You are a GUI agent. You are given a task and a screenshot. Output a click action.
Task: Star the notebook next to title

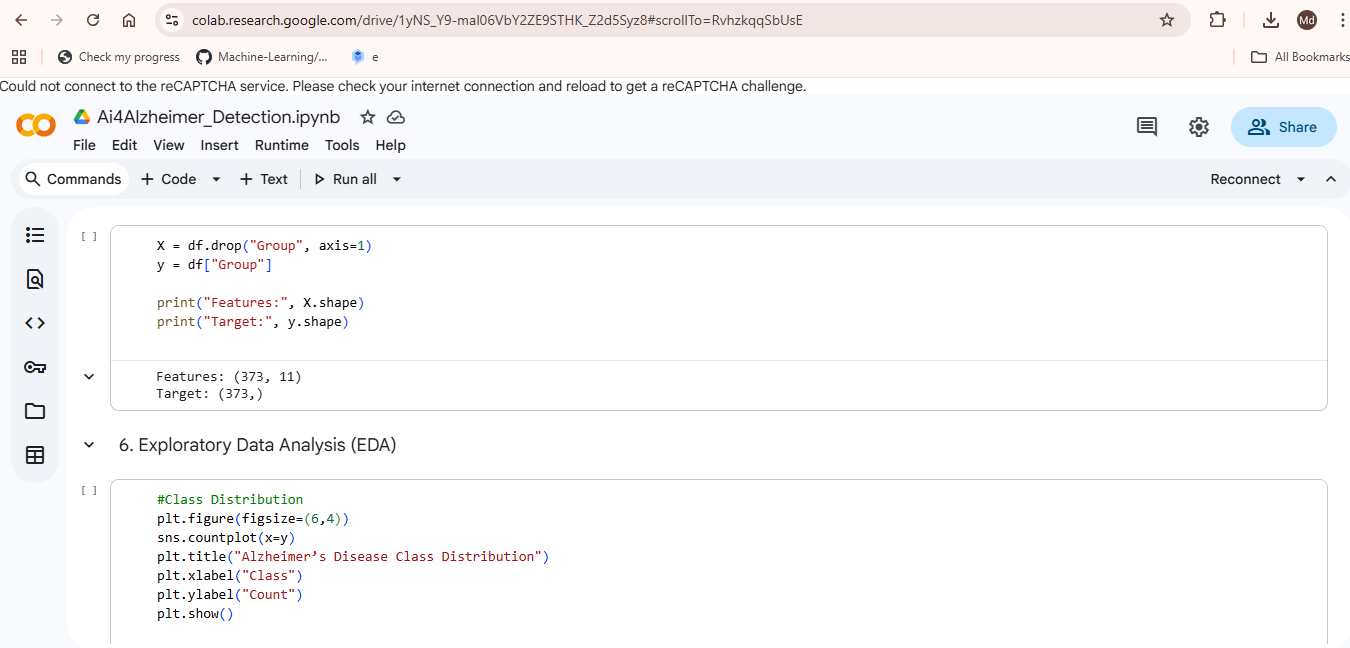(367, 117)
